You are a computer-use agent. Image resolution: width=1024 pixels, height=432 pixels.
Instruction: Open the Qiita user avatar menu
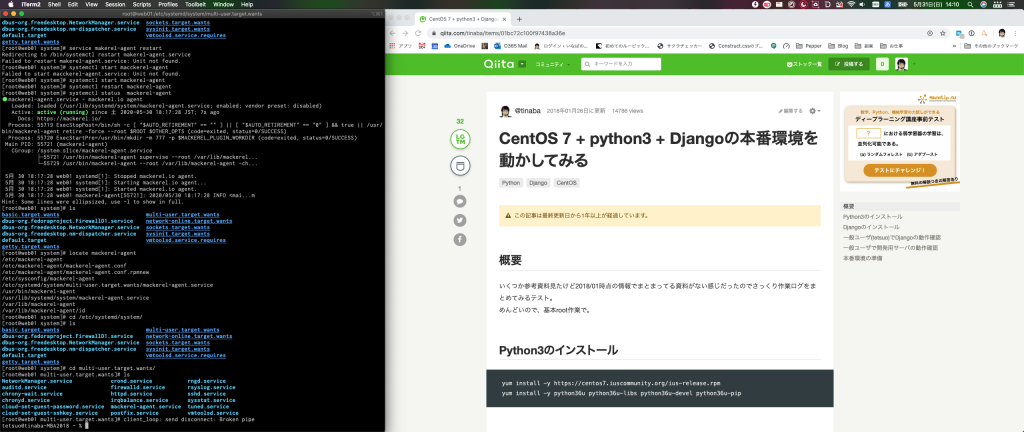pos(904,64)
